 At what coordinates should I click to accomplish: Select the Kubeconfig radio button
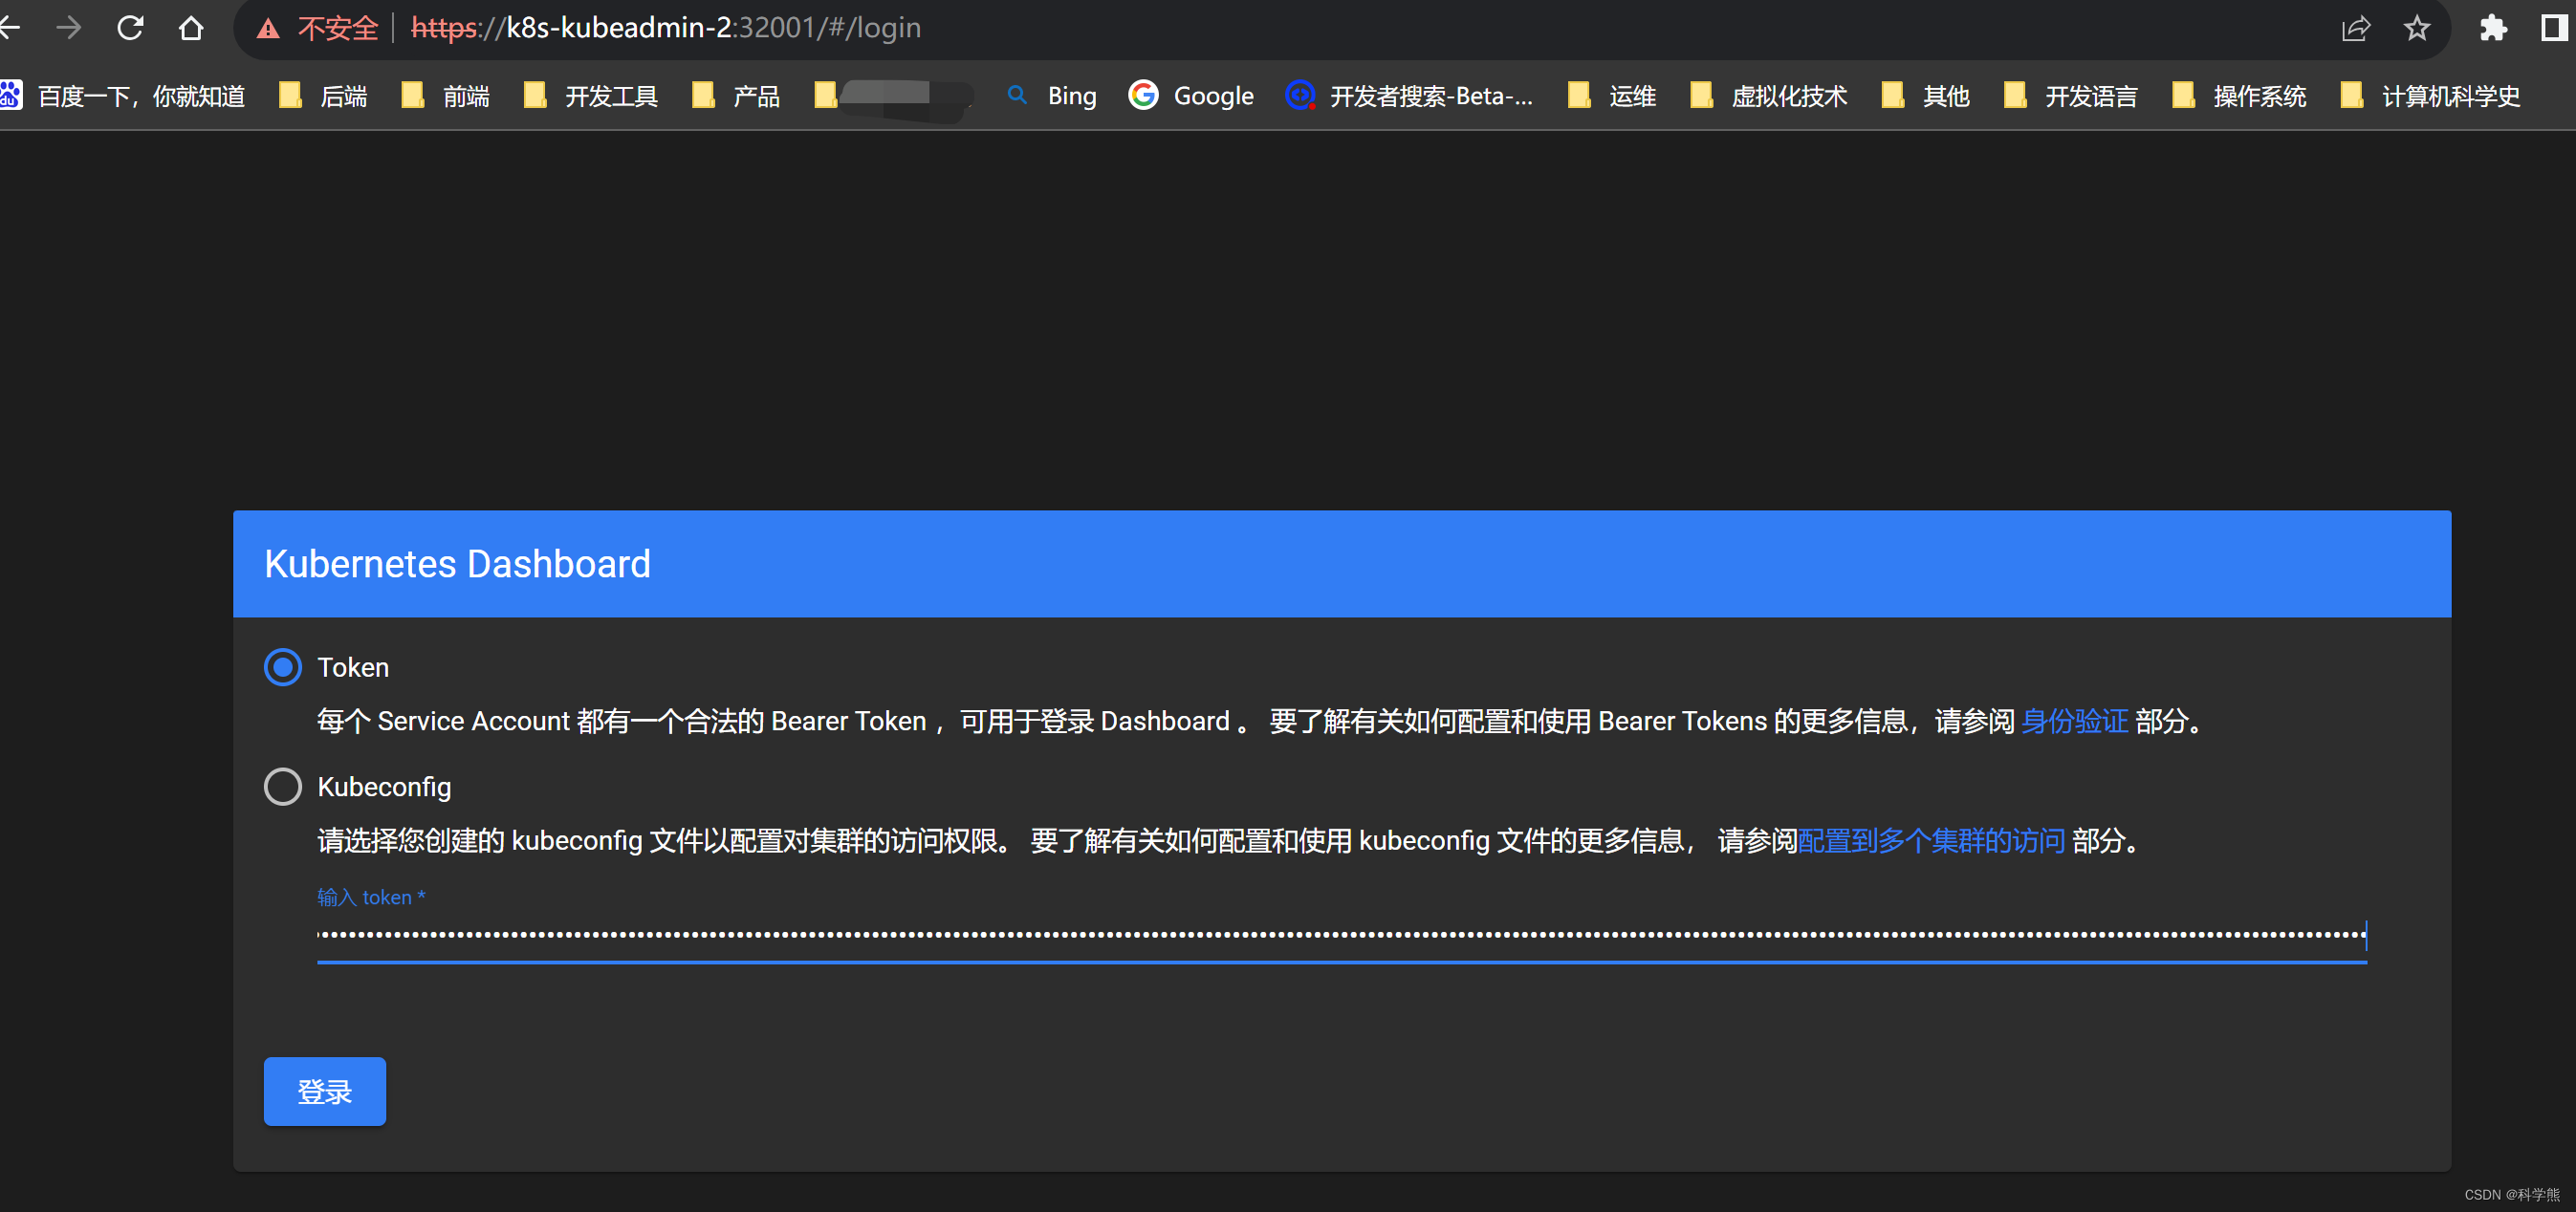point(282,787)
